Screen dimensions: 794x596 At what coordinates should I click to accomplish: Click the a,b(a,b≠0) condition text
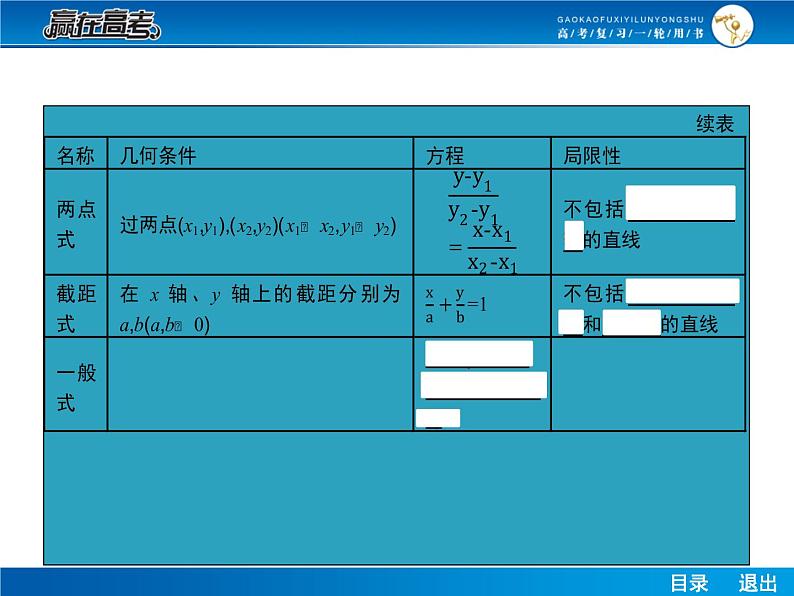coord(165,325)
